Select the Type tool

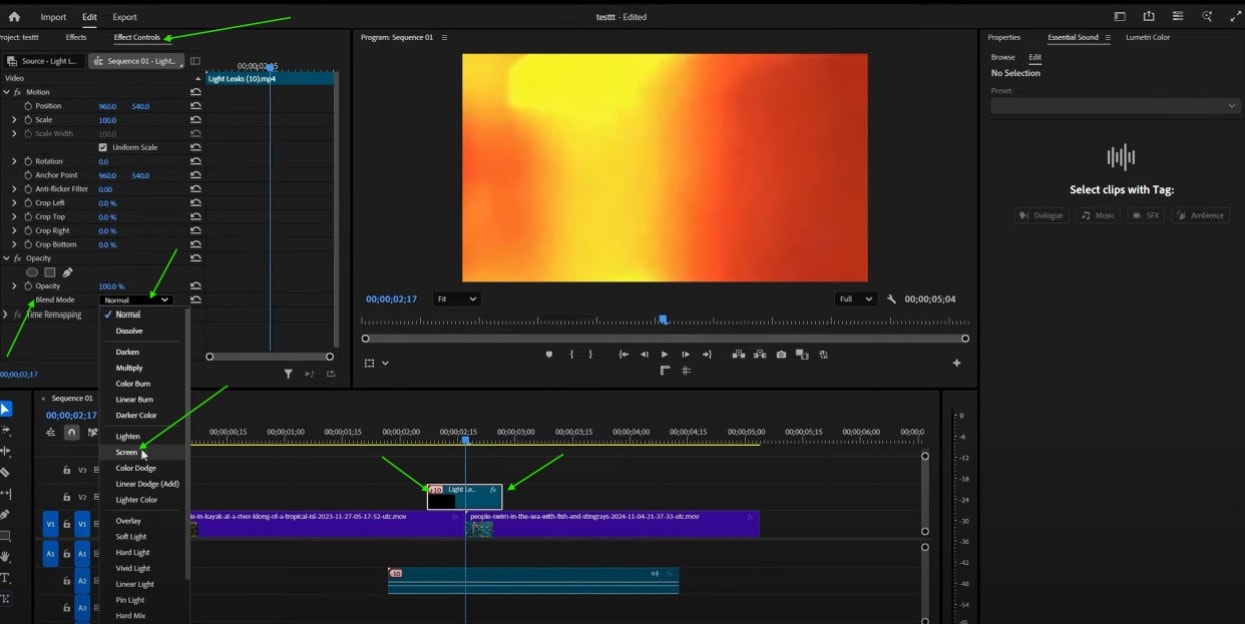(x=5, y=578)
